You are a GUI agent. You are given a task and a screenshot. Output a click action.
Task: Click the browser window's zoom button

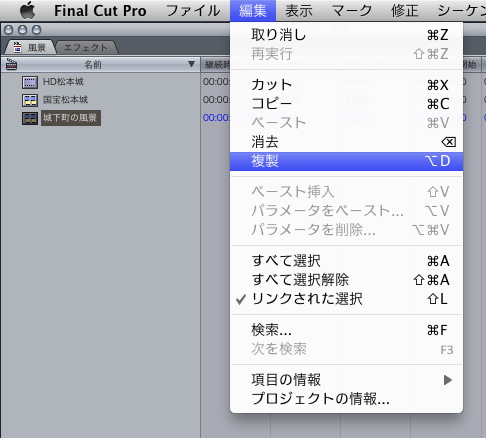pos(36,30)
